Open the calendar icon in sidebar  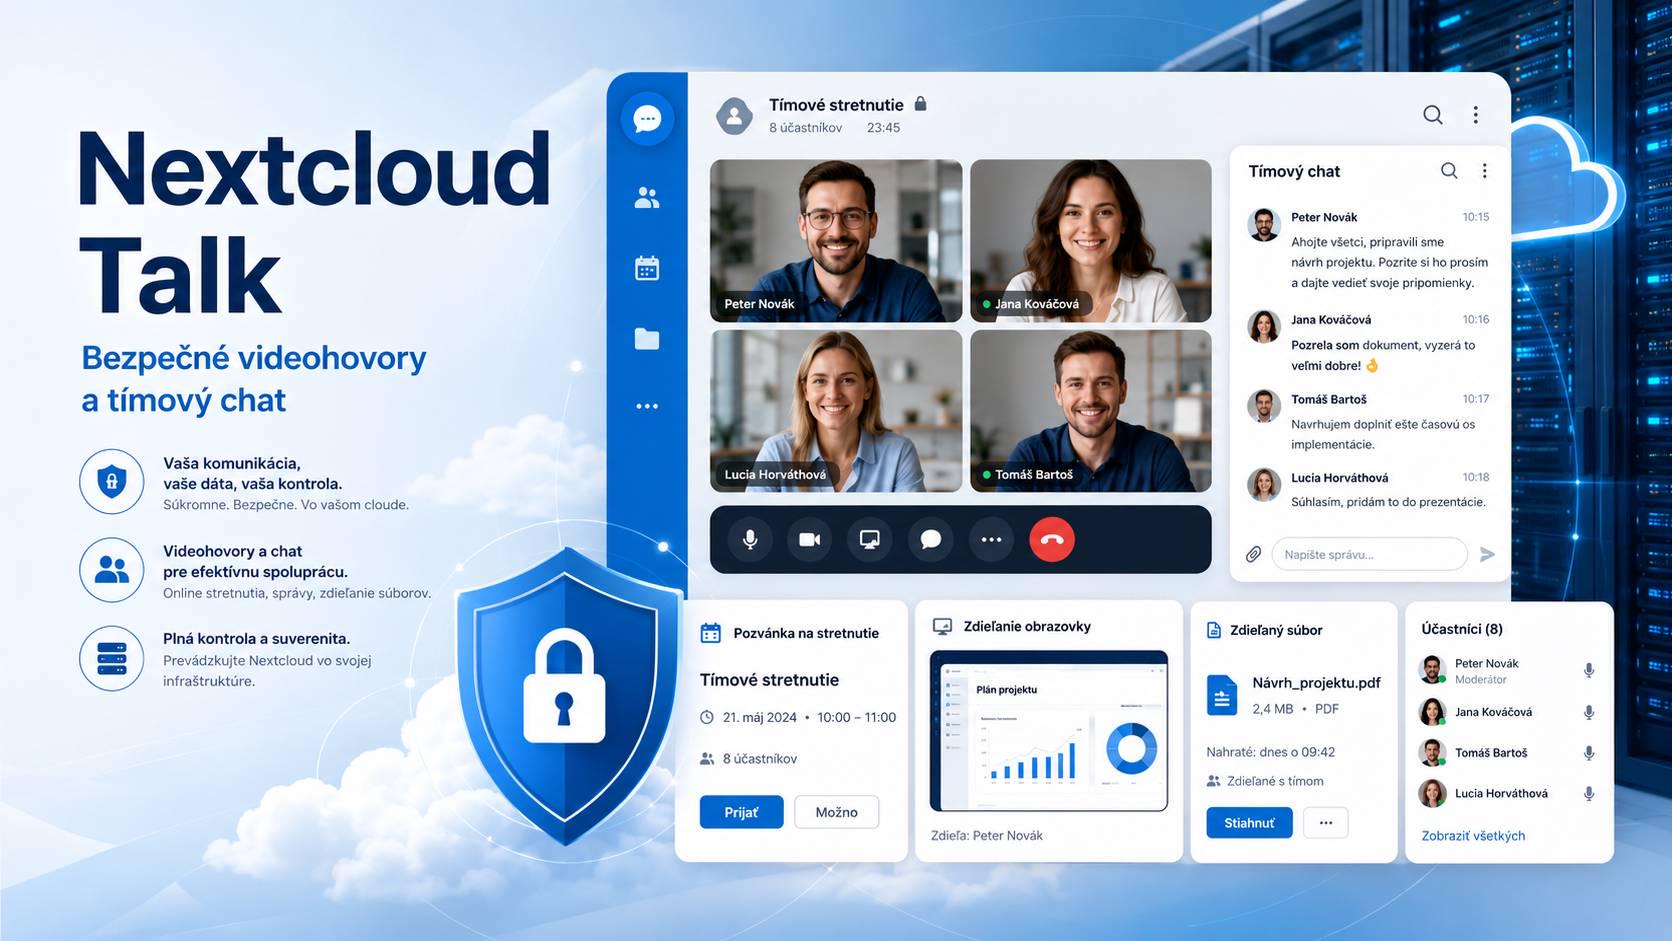pyautogui.click(x=647, y=268)
